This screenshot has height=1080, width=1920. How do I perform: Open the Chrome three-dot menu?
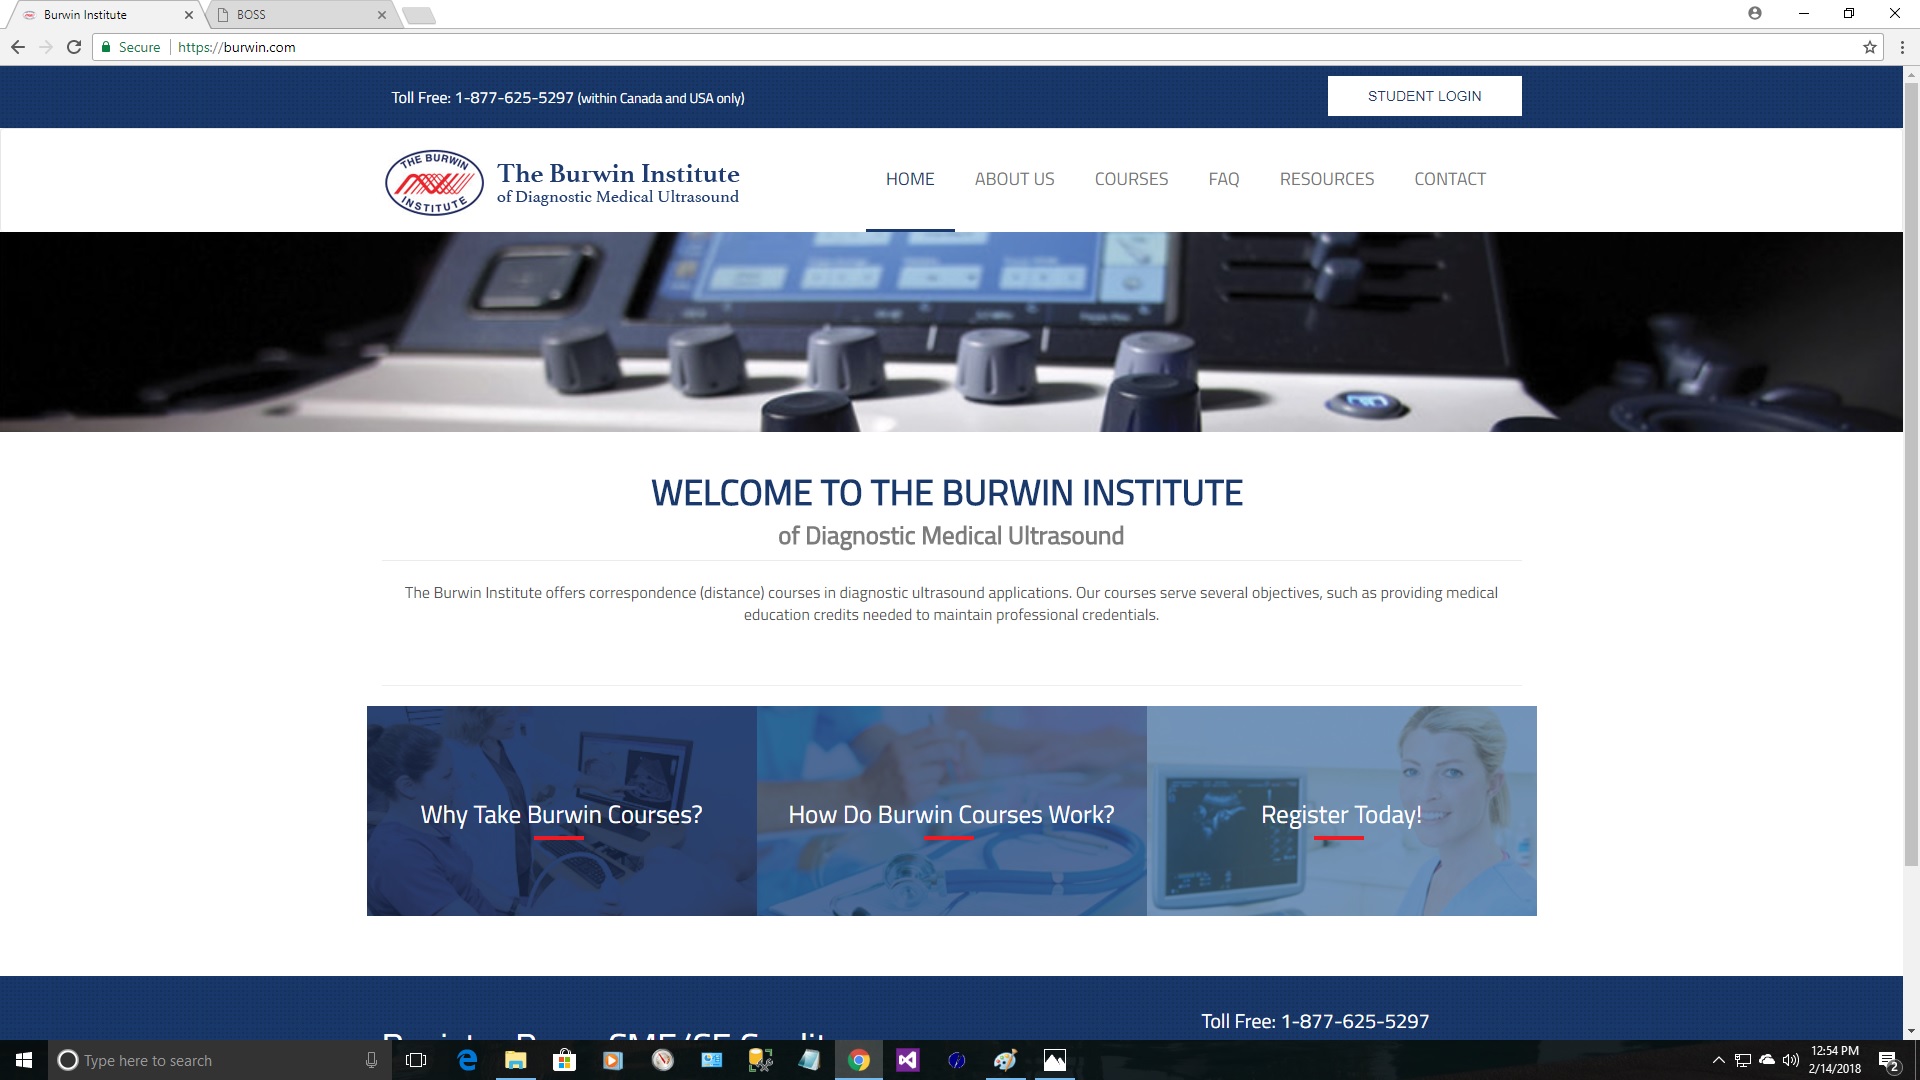coord(1902,47)
